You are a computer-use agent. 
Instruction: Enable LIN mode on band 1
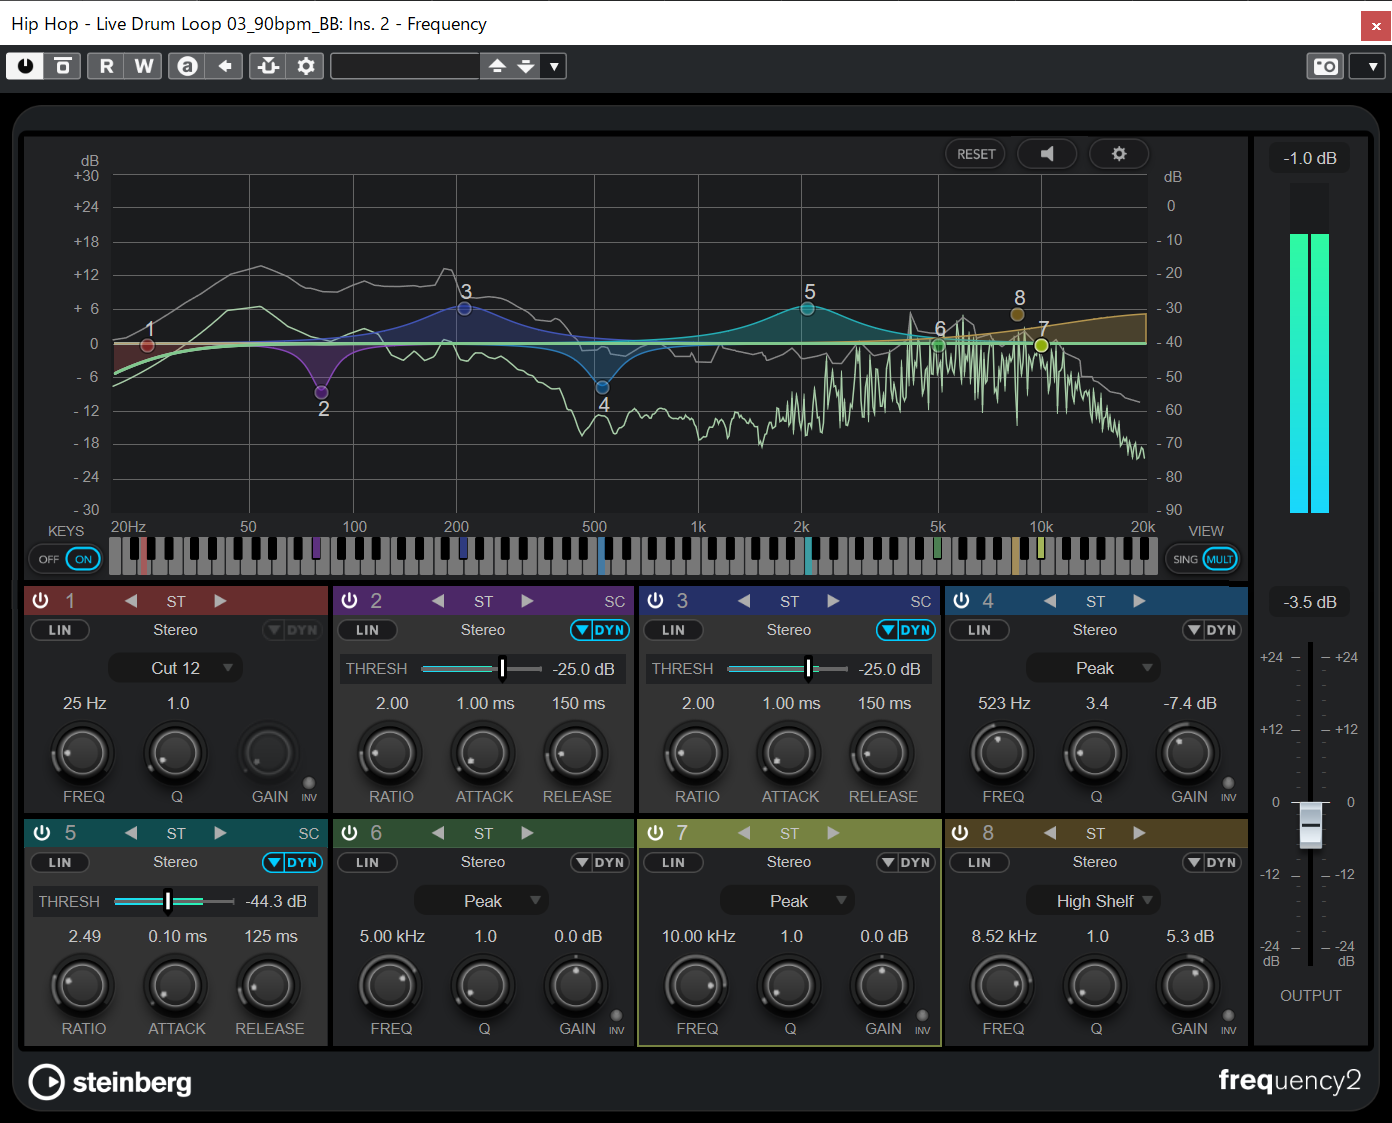point(59,629)
